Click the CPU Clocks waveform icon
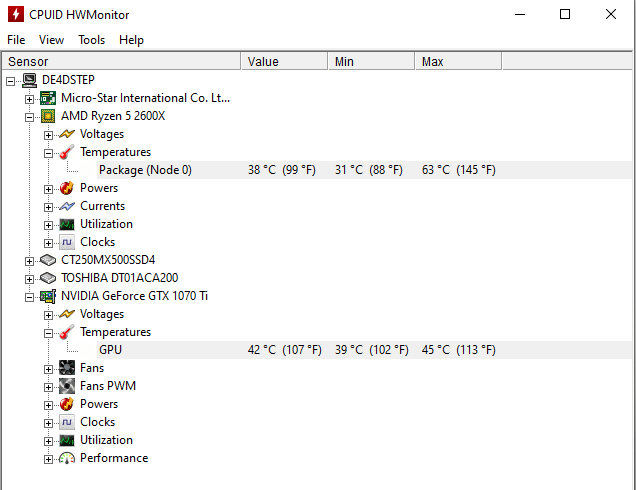This screenshot has width=636, height=490. 67,242
